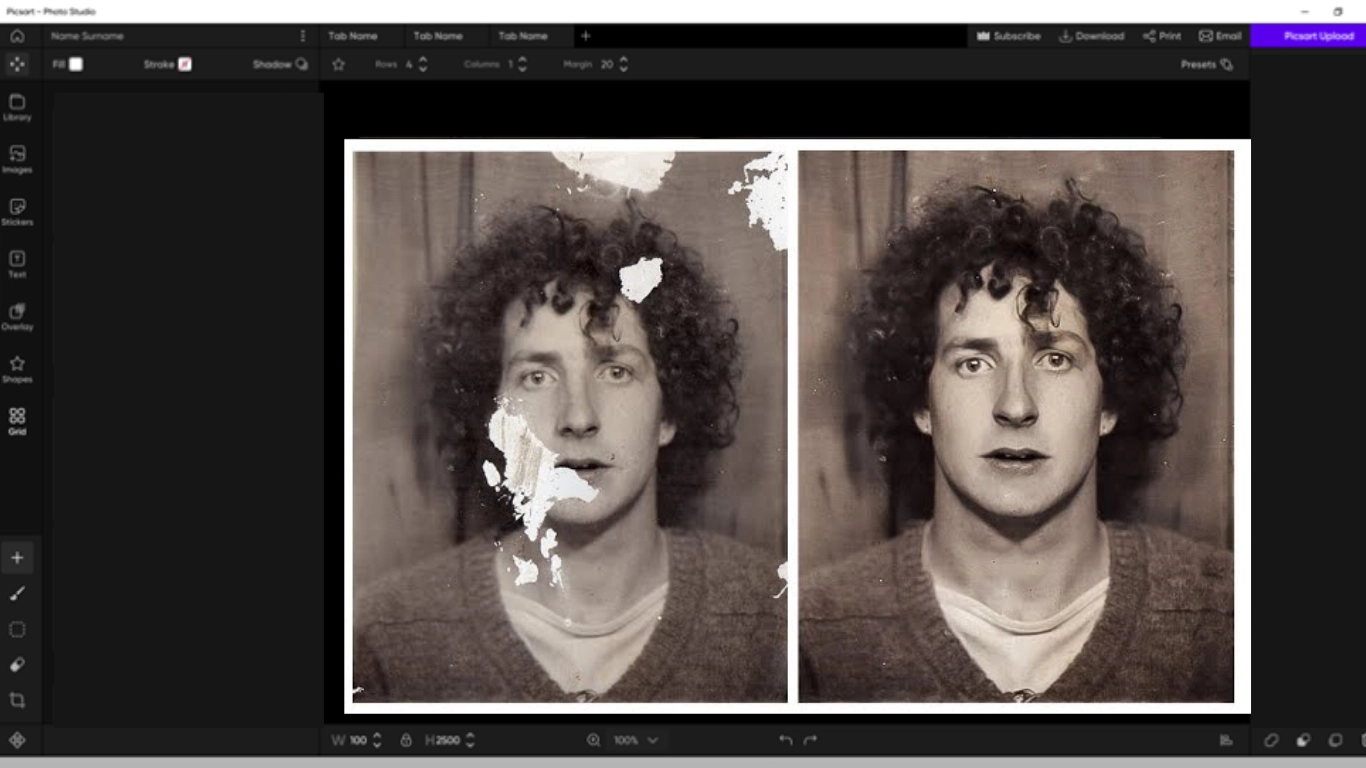Click the diamond icon at bottom-left corner

click(x=17, y=741)
